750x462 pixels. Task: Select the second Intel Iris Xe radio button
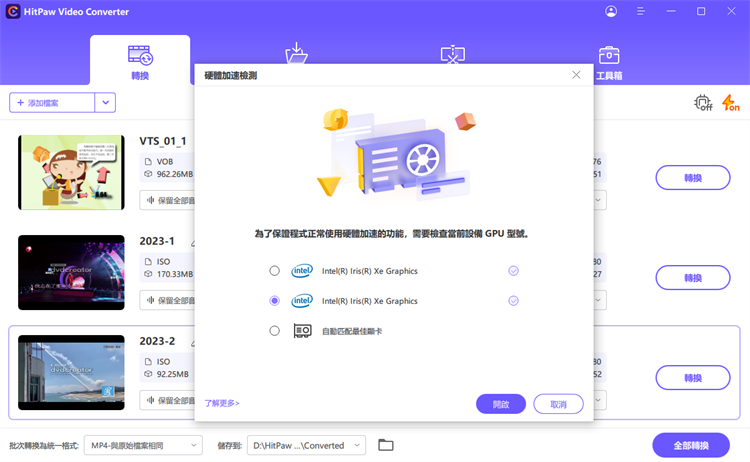[275, 301]
